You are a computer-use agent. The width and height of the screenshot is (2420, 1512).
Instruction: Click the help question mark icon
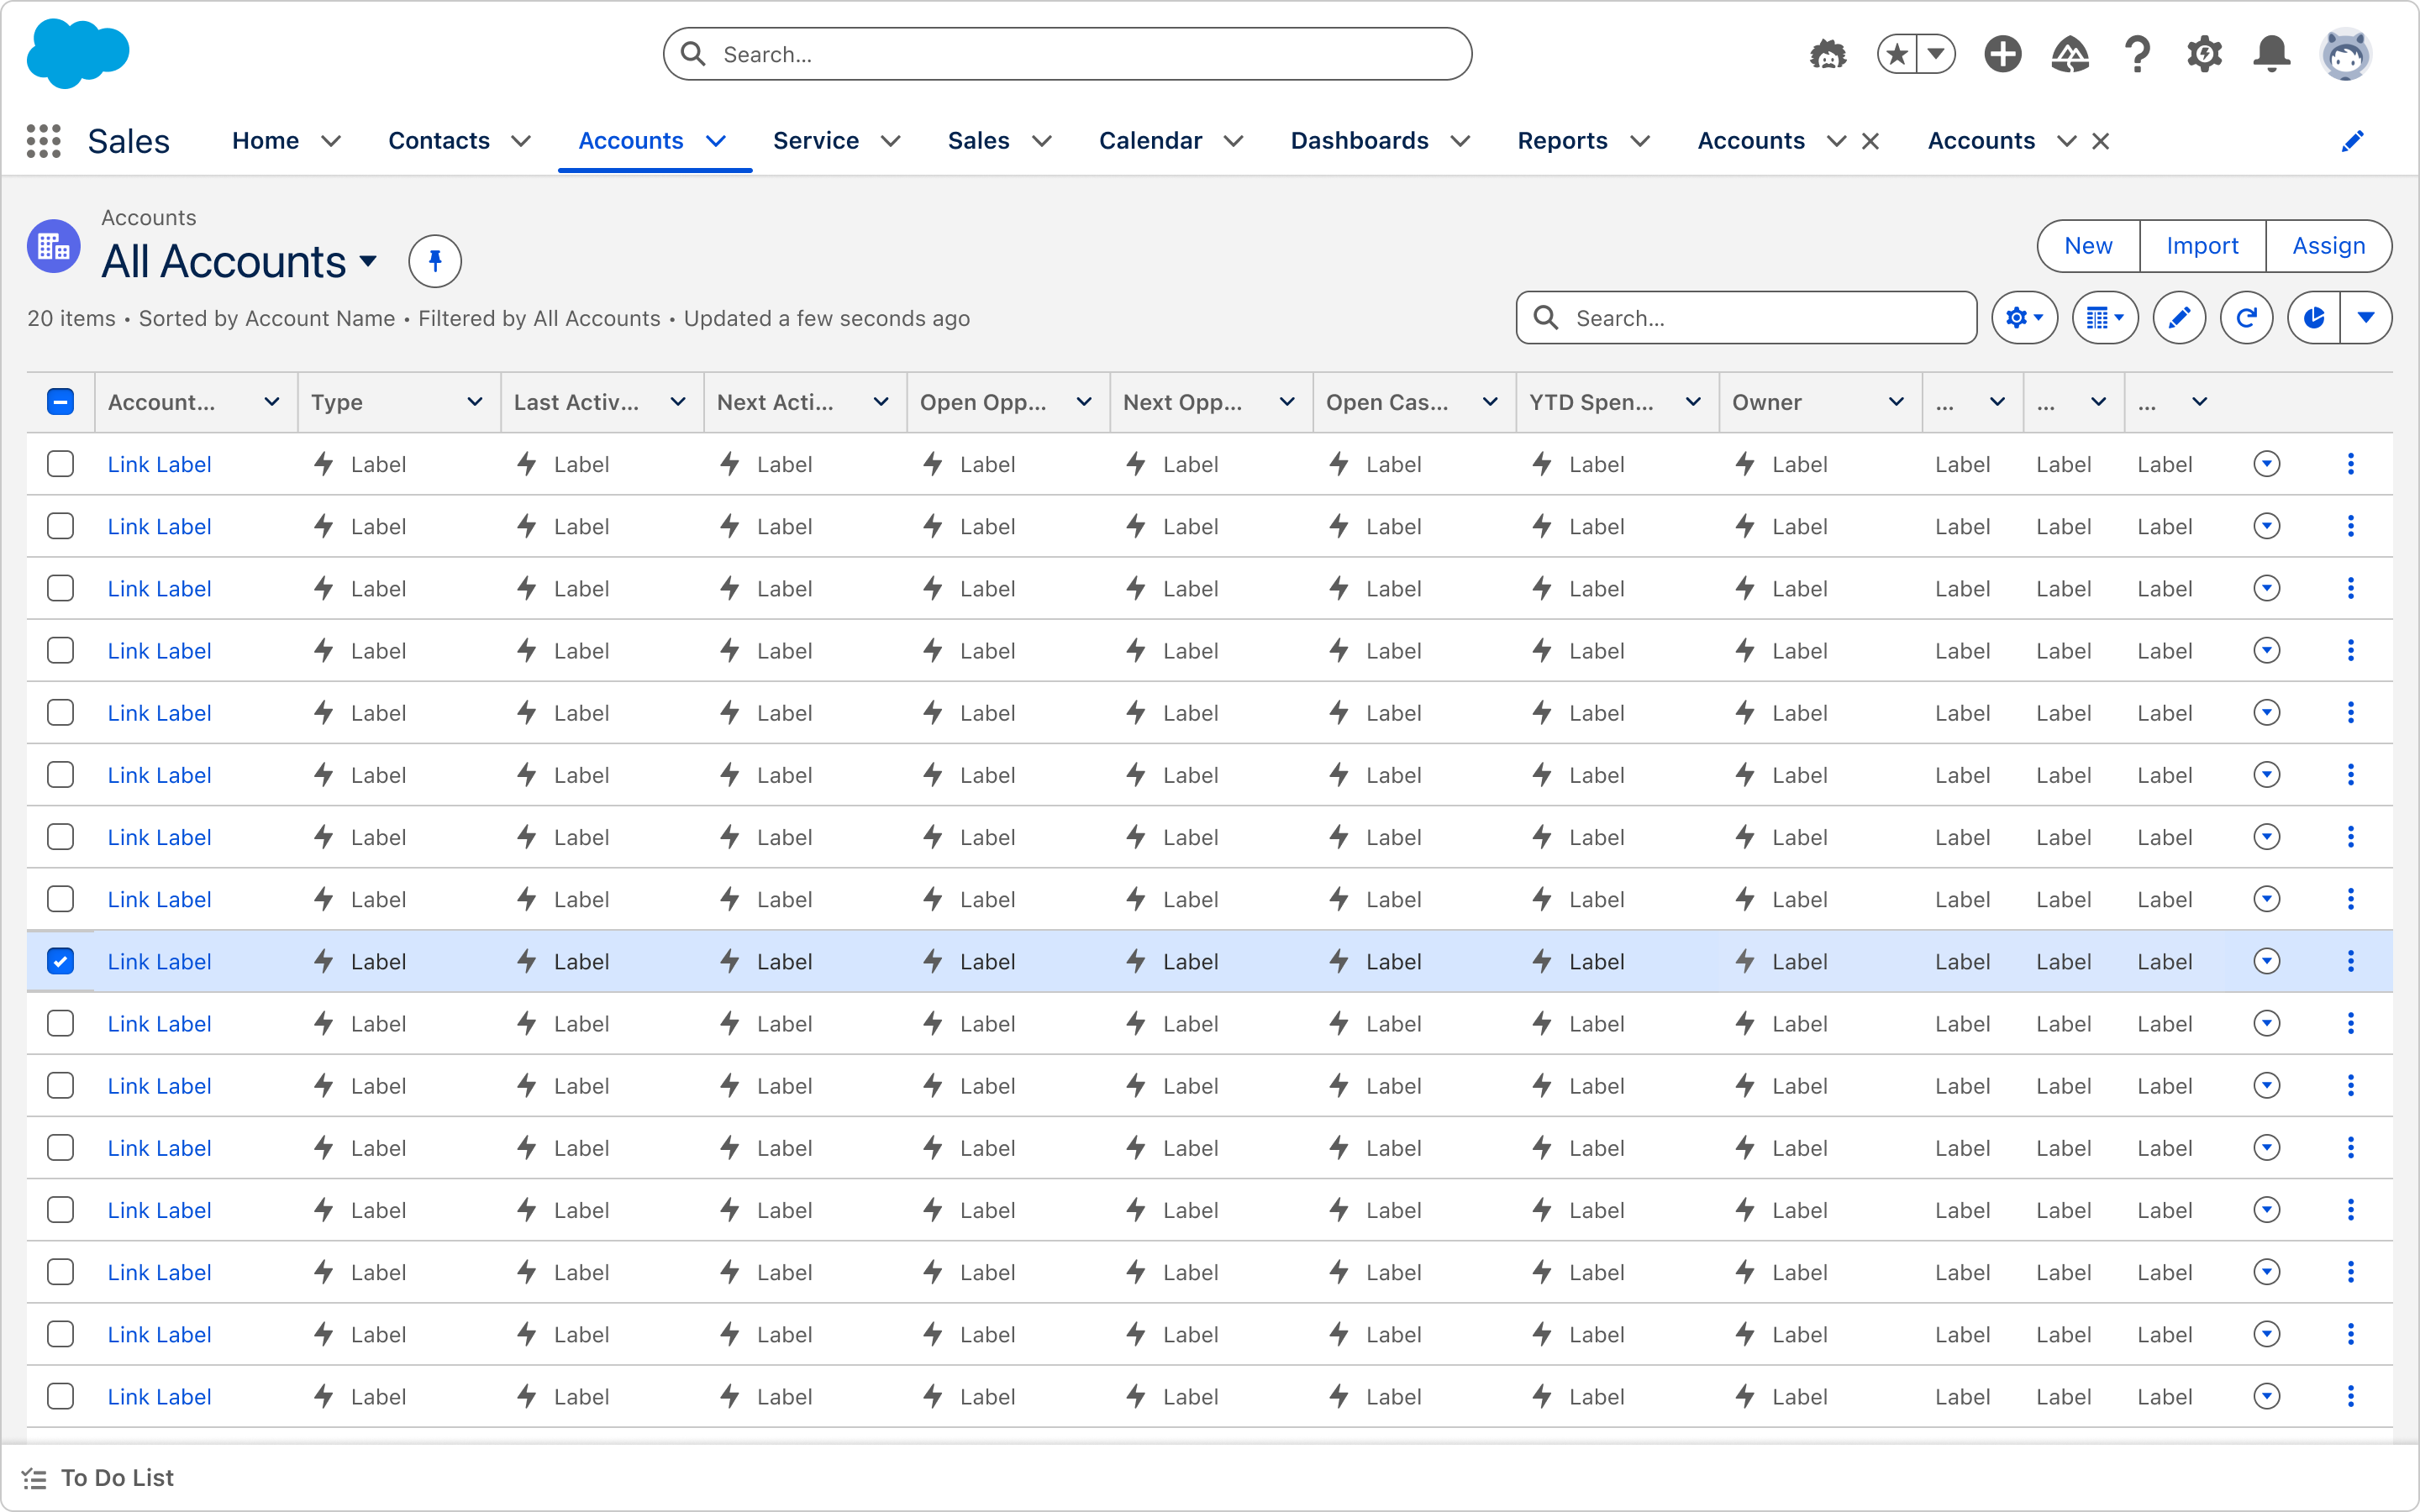pyautogui.click(x=2137, y=54)
